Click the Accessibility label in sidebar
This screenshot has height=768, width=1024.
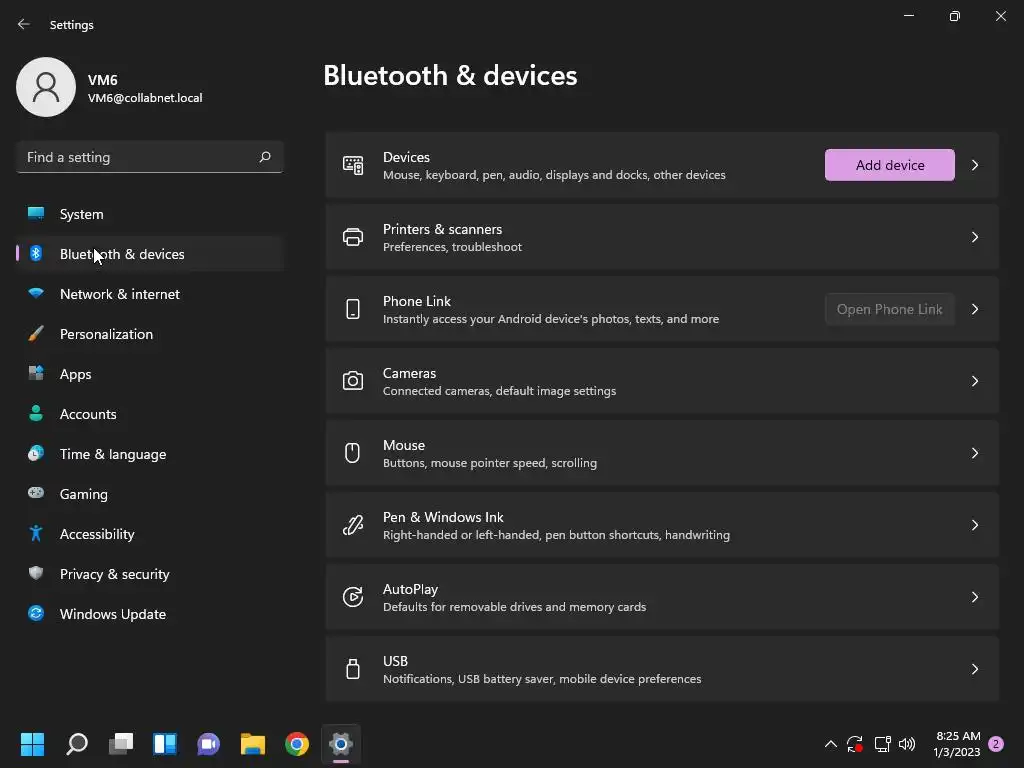pyautogui.click(x=97, y=534)
